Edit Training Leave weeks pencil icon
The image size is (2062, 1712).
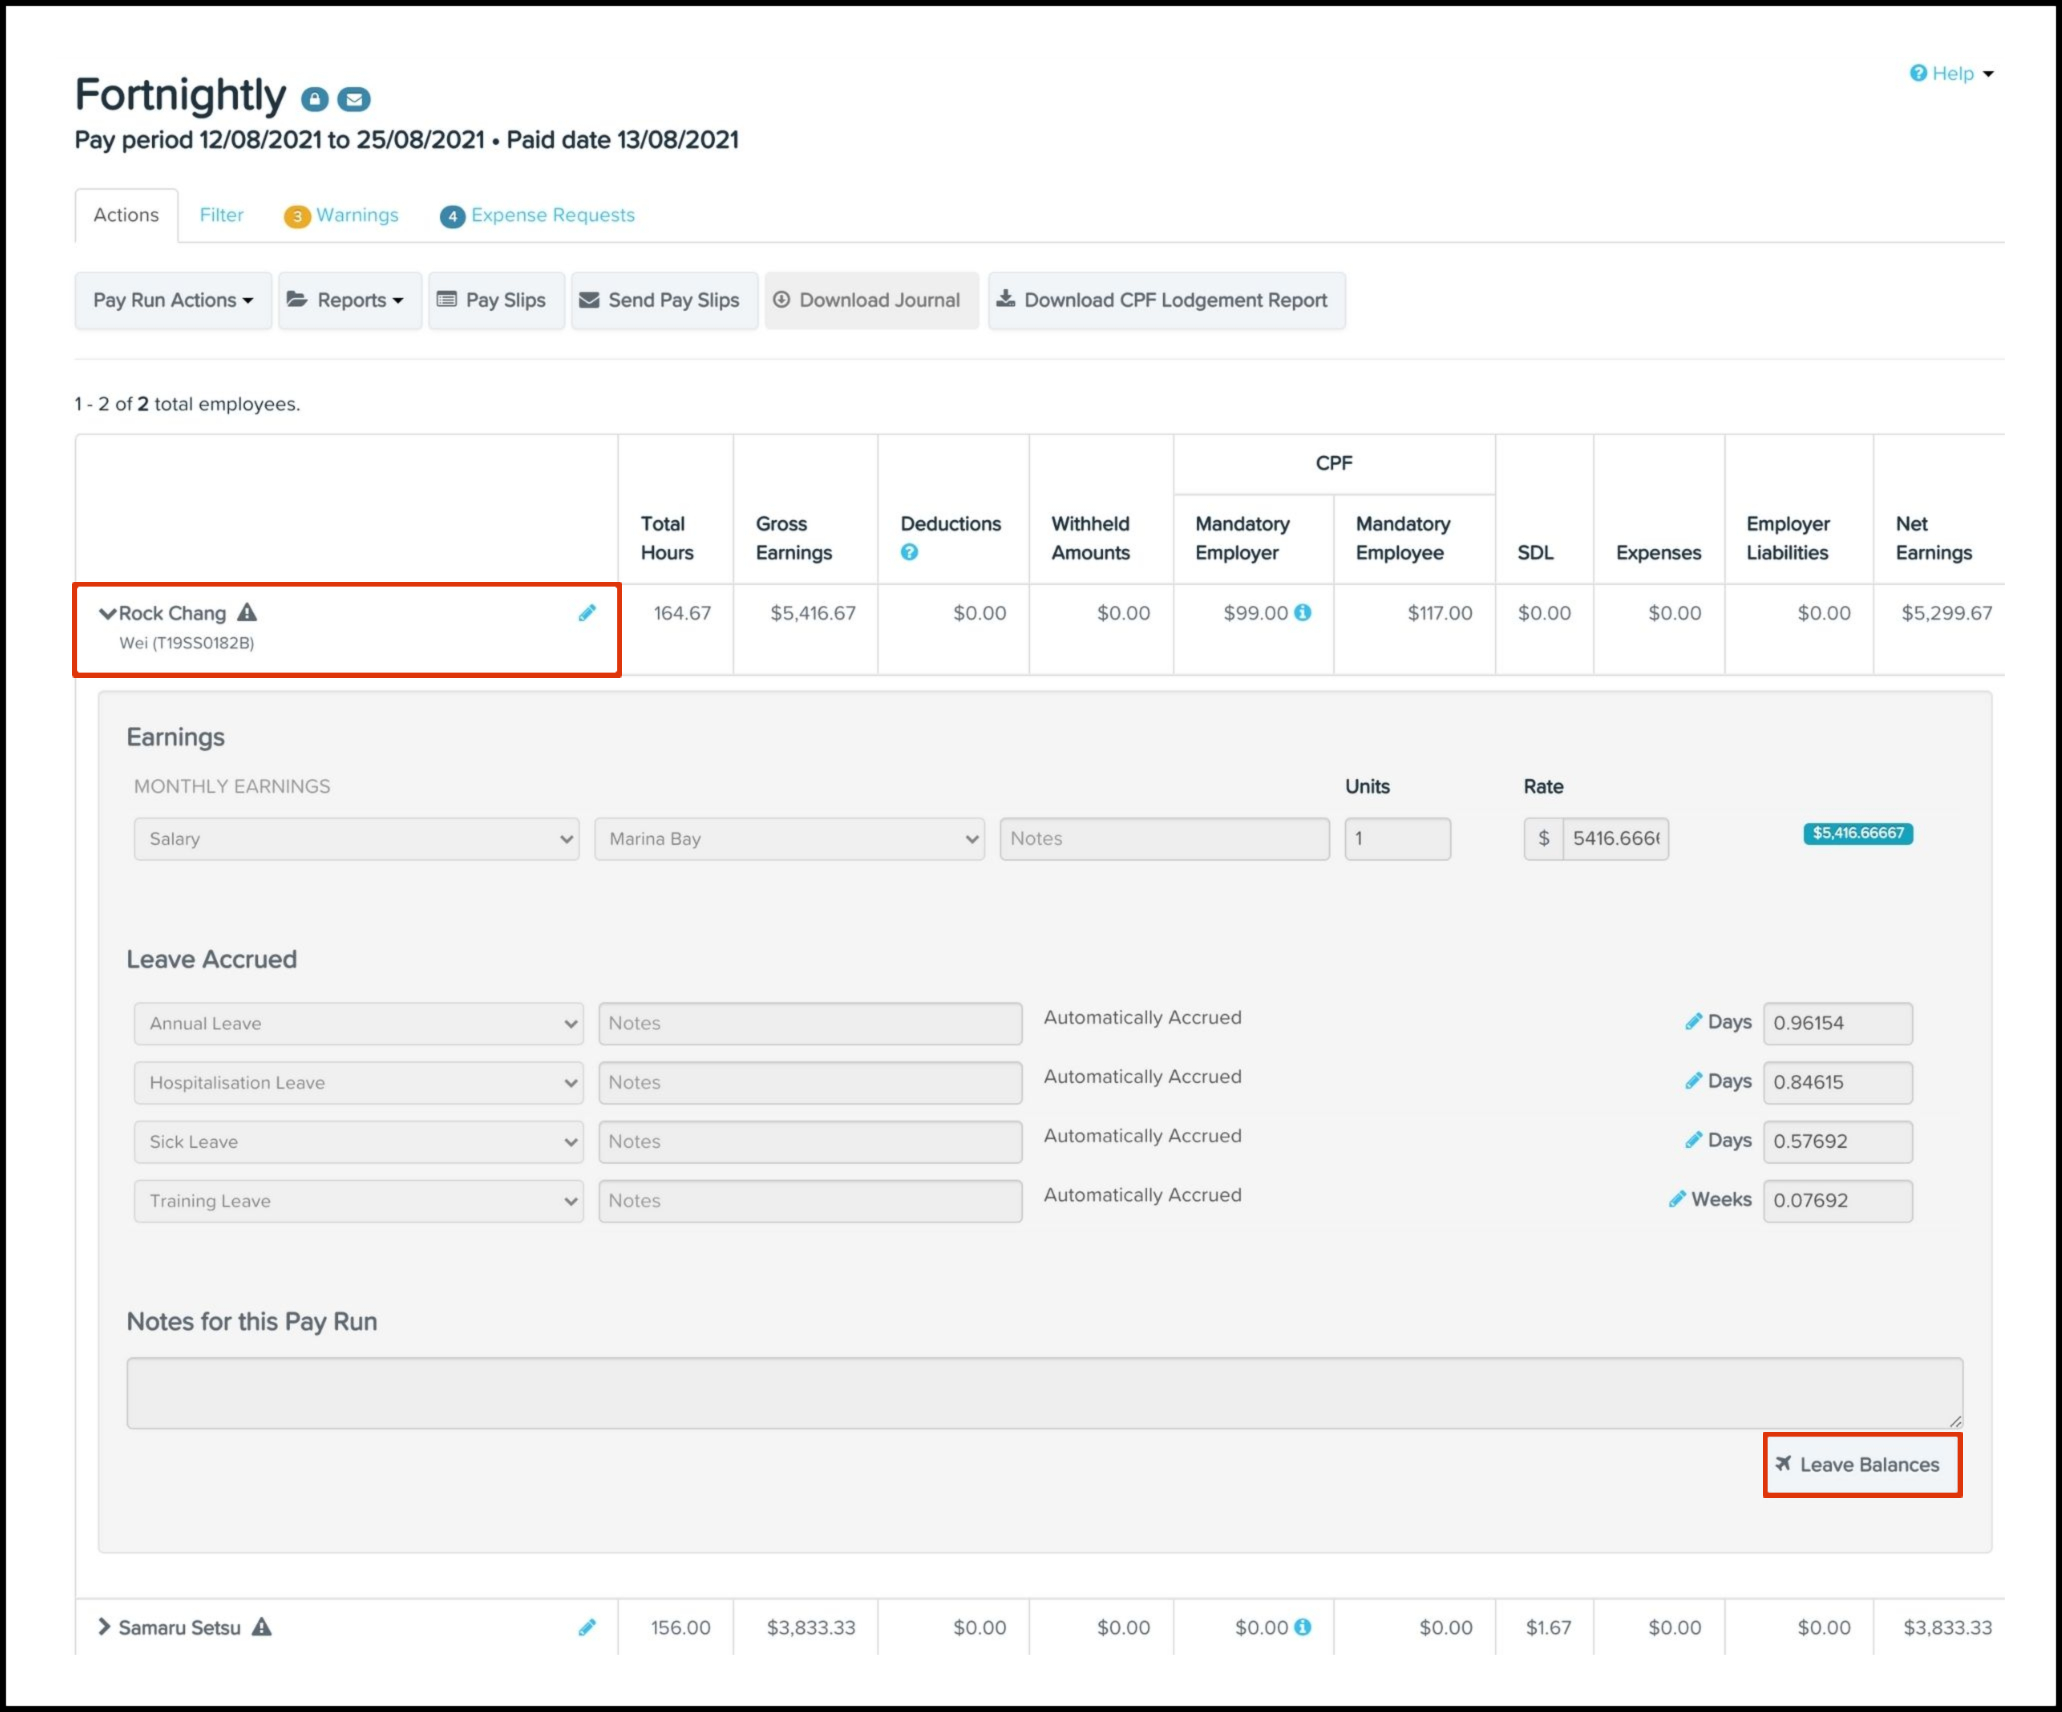click(x=1677, y=1198)
